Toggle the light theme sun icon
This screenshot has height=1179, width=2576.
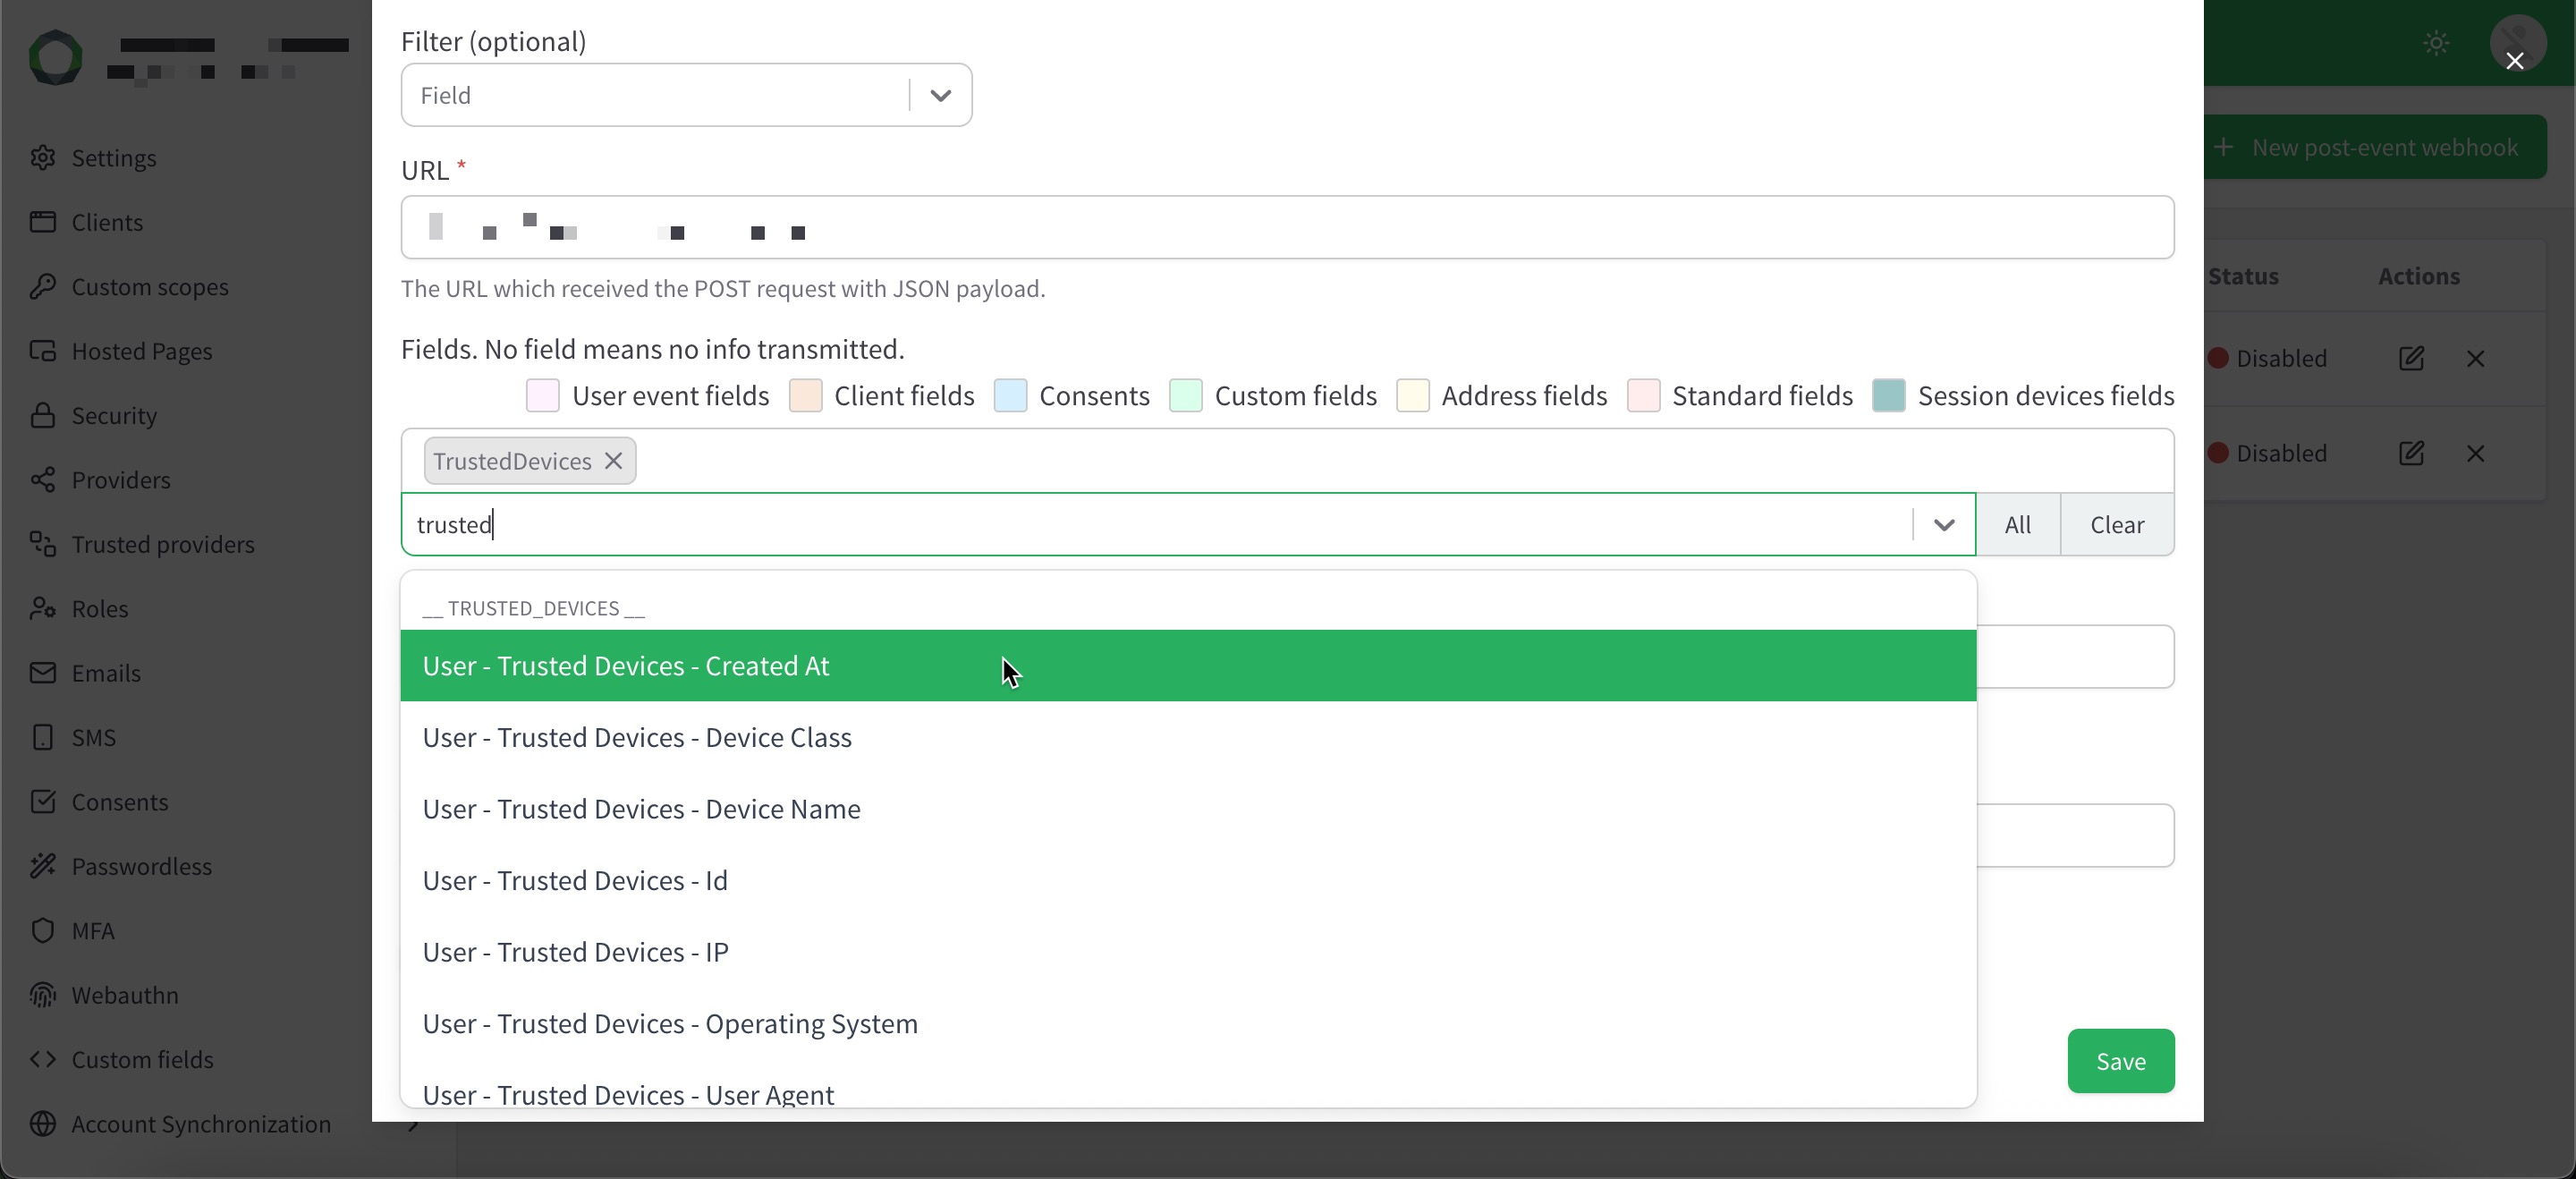[x=2436, y=43]
